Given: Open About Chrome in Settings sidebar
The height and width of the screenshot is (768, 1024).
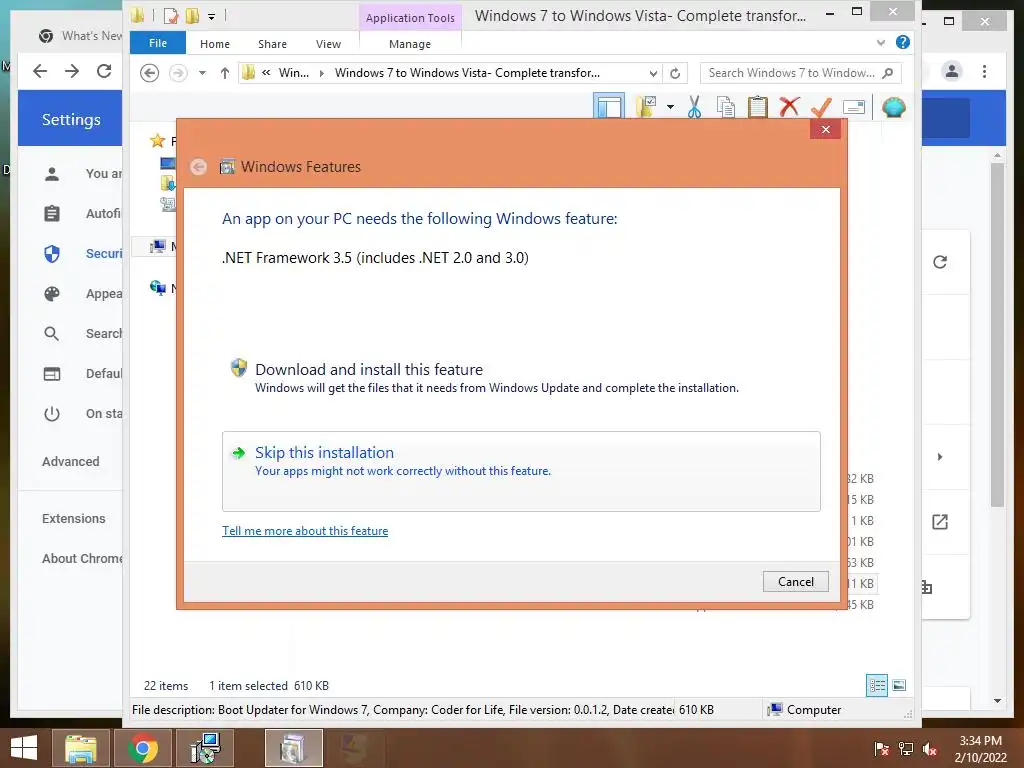Looking at the screenshot, I should click(82, 558).
